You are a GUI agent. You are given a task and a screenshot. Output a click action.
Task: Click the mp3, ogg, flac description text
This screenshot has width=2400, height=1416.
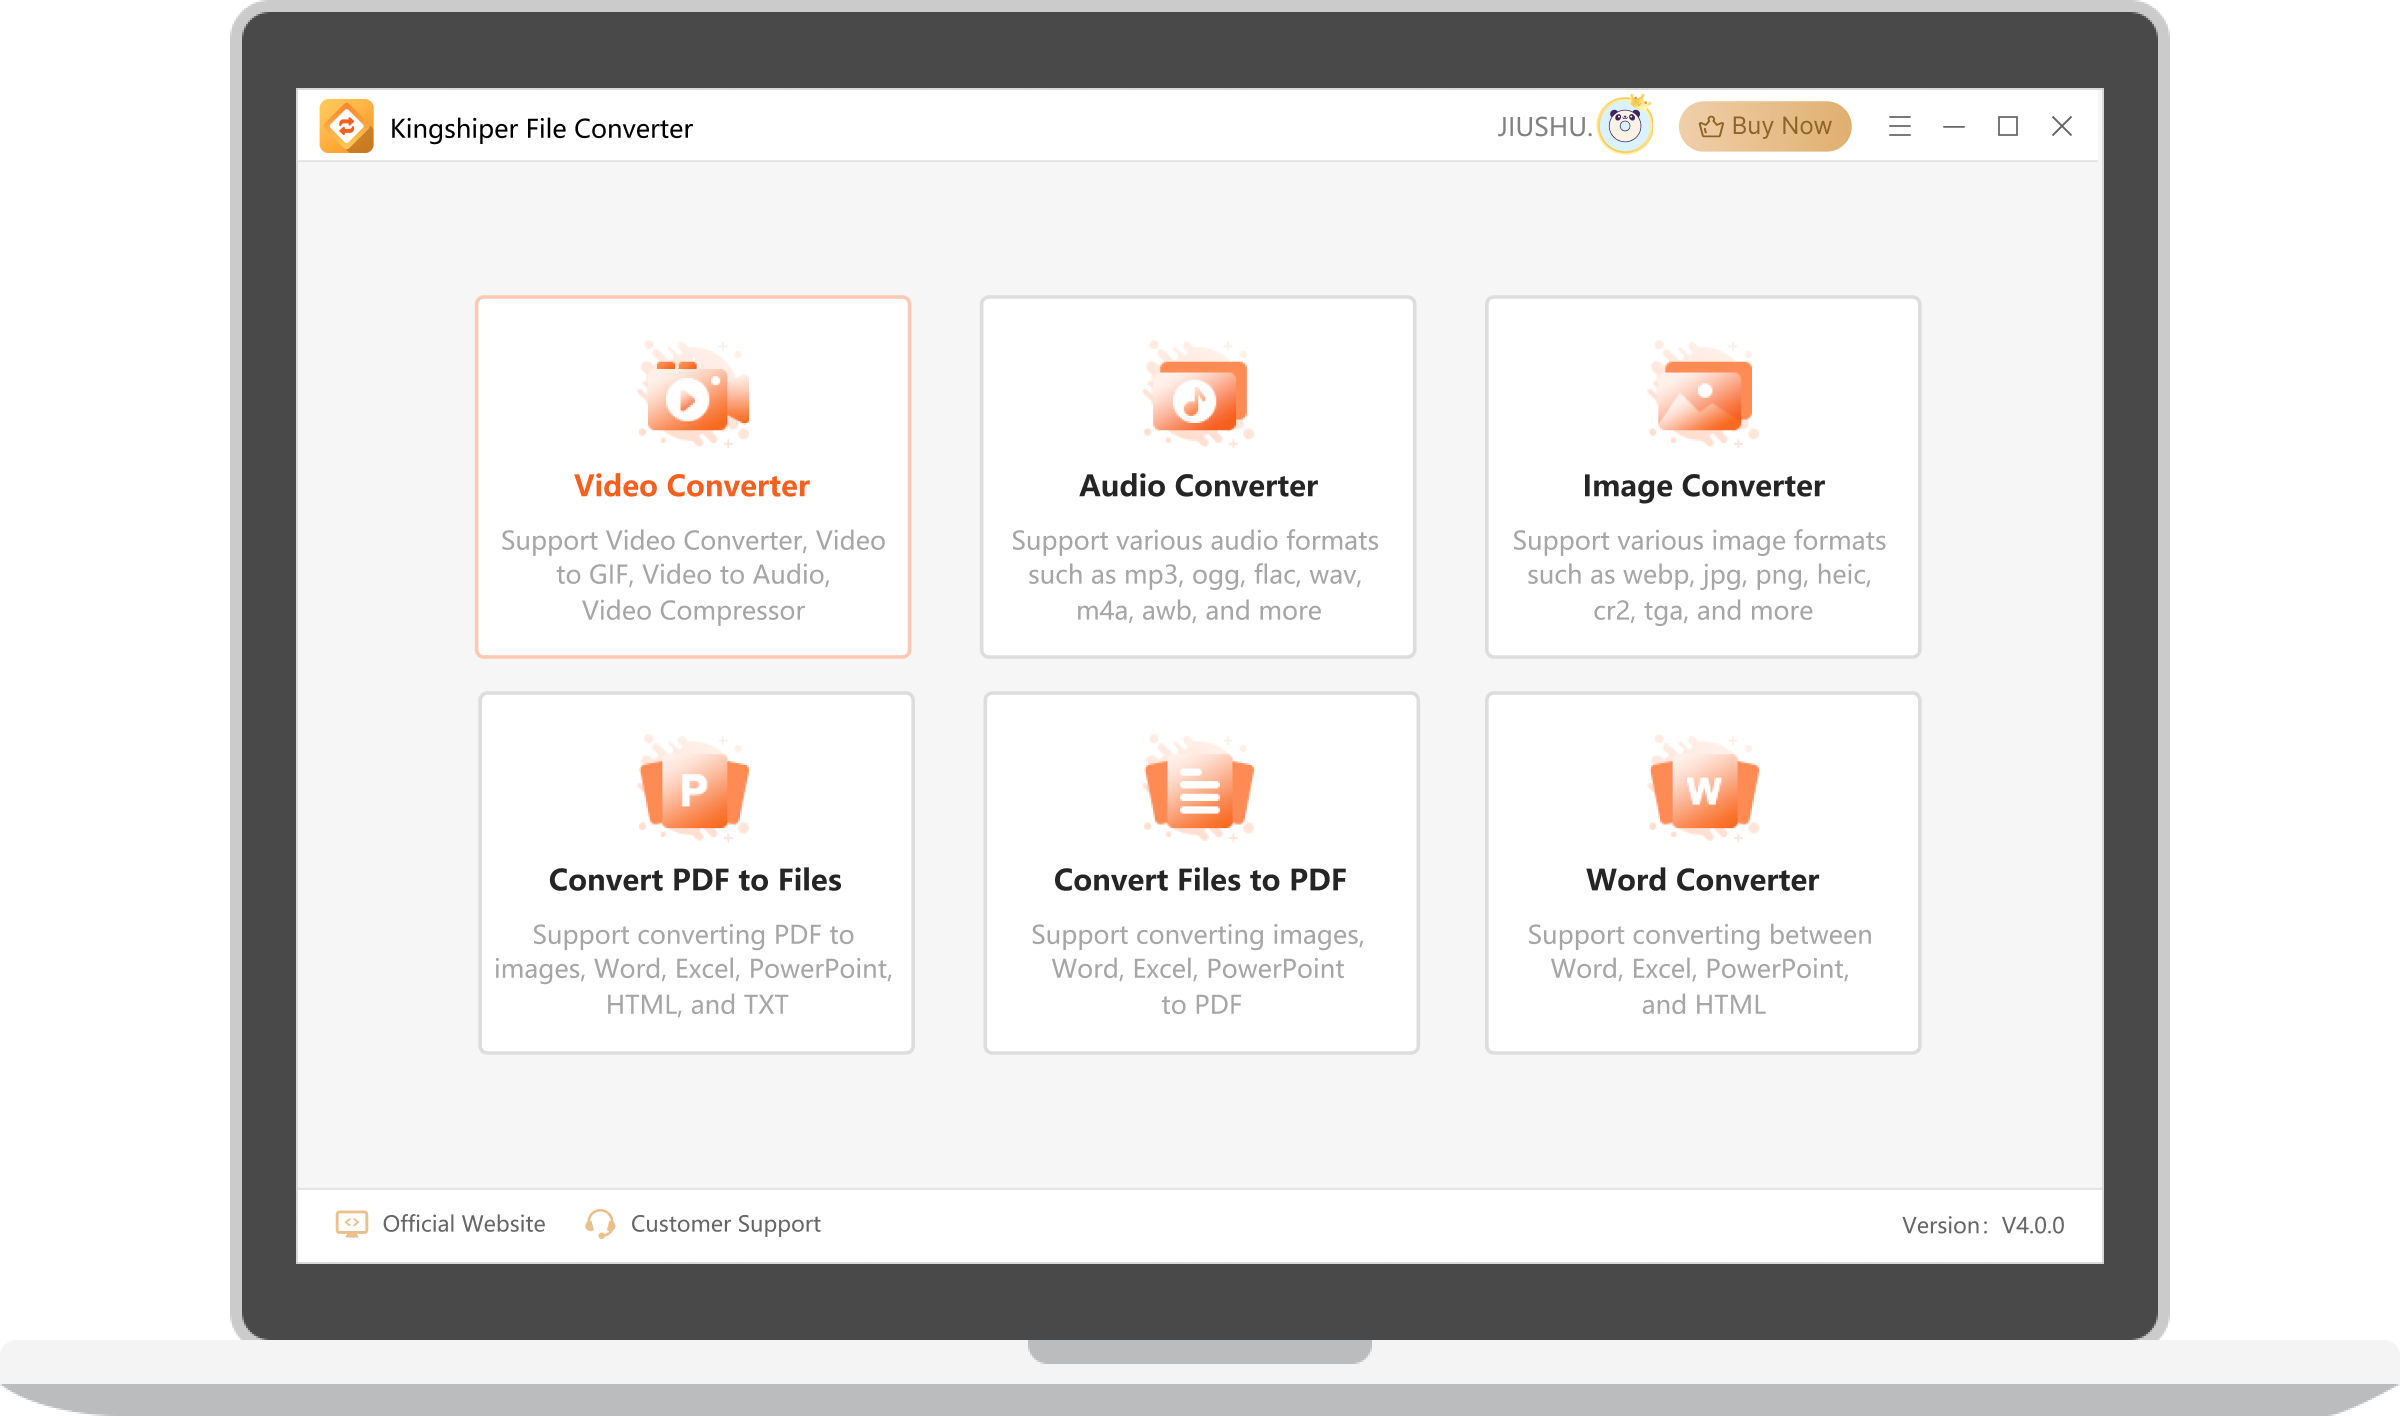1195,575
